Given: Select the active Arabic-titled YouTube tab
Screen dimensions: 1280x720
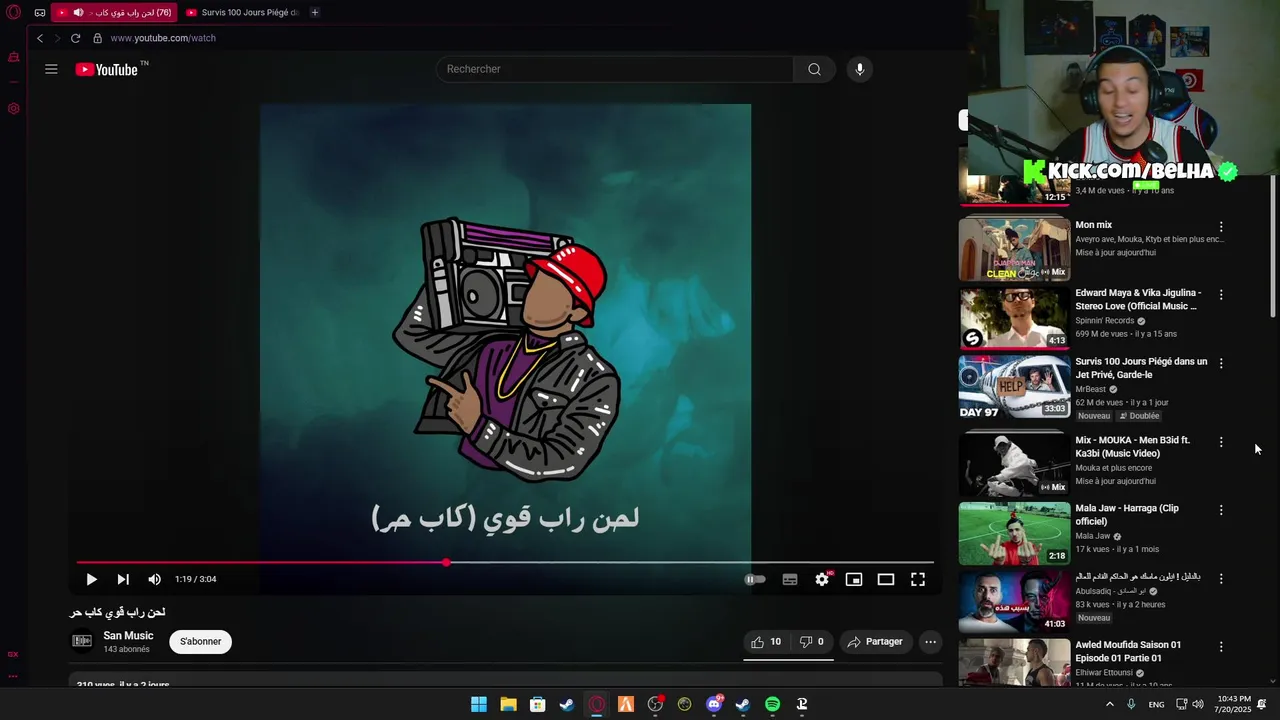Looking at the screenshot, I should click(114, 13).
